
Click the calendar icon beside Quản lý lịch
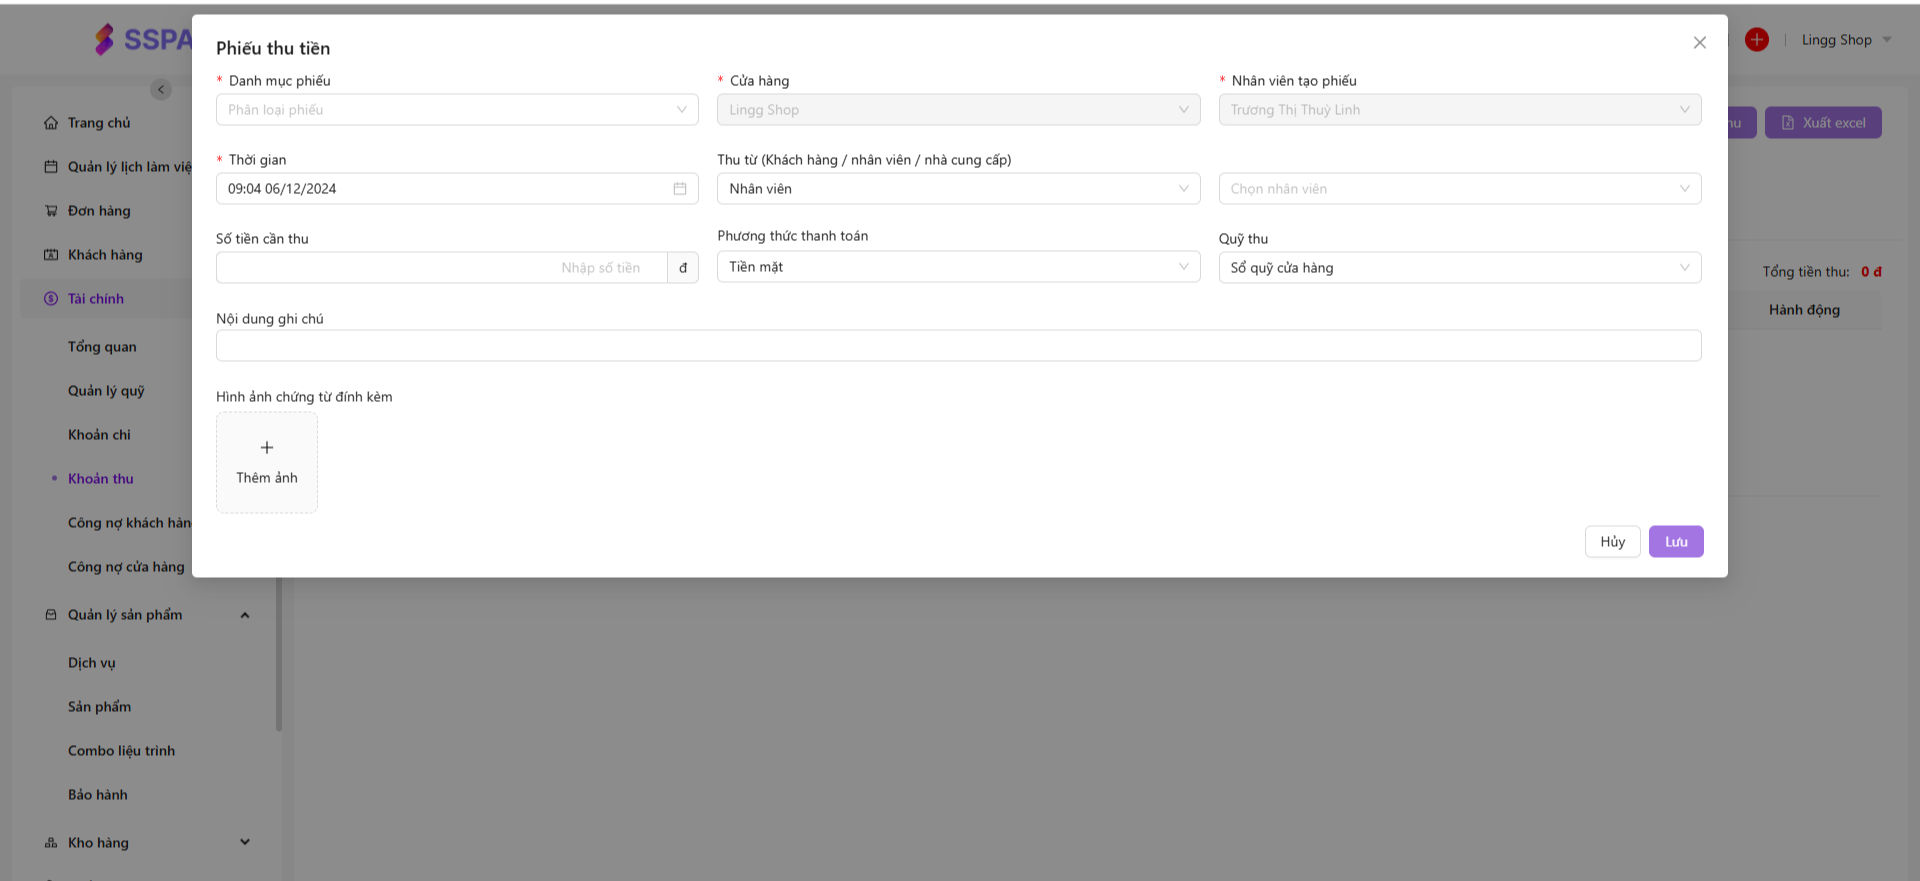pos(51,167)
